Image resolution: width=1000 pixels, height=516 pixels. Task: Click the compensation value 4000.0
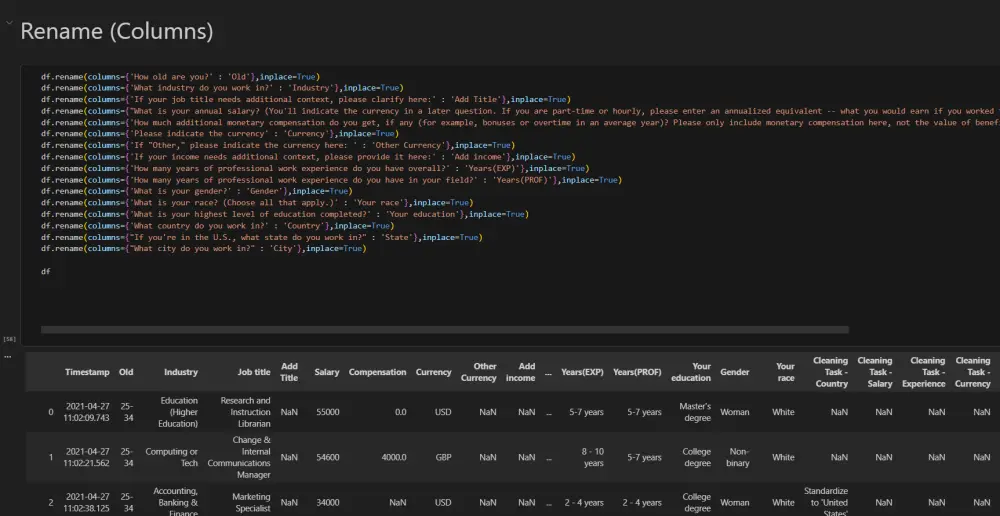(x=393, y=457)
